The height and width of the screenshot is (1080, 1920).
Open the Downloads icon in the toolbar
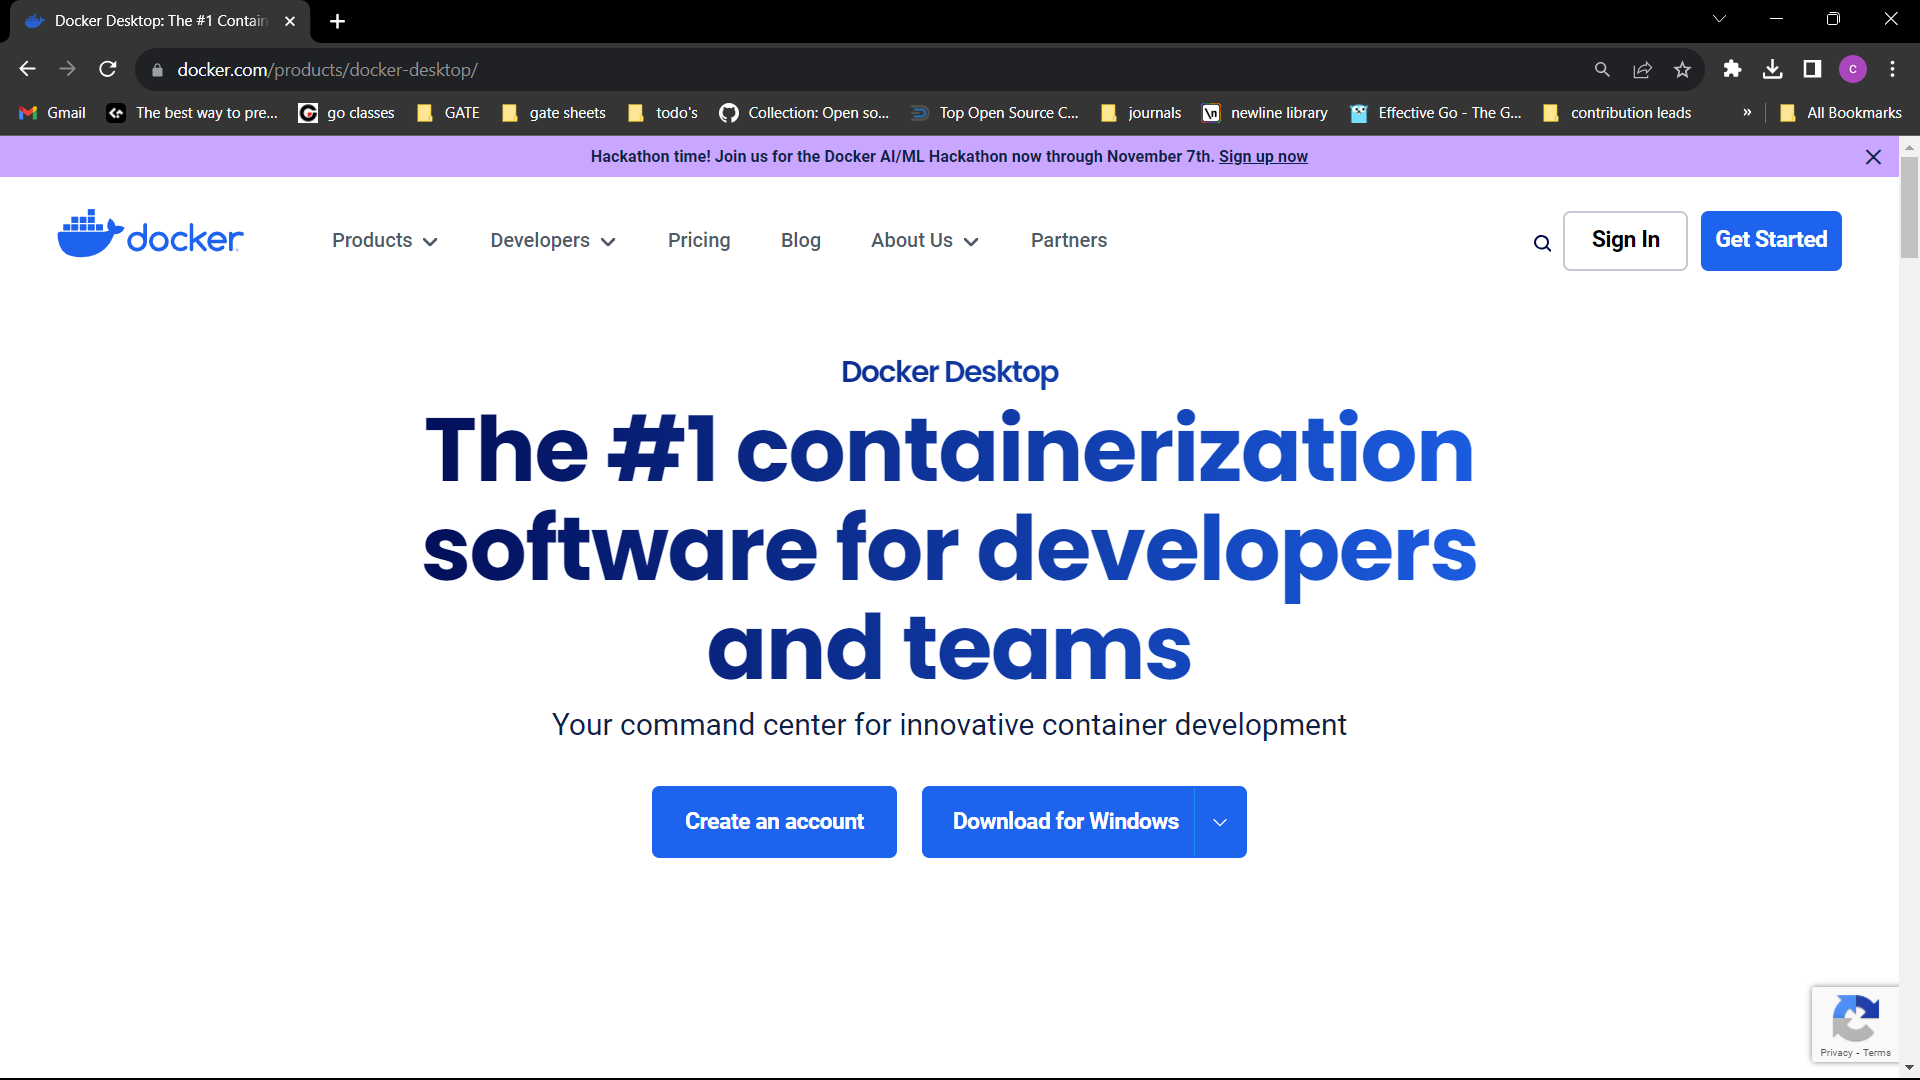(x=1774, y=69)
